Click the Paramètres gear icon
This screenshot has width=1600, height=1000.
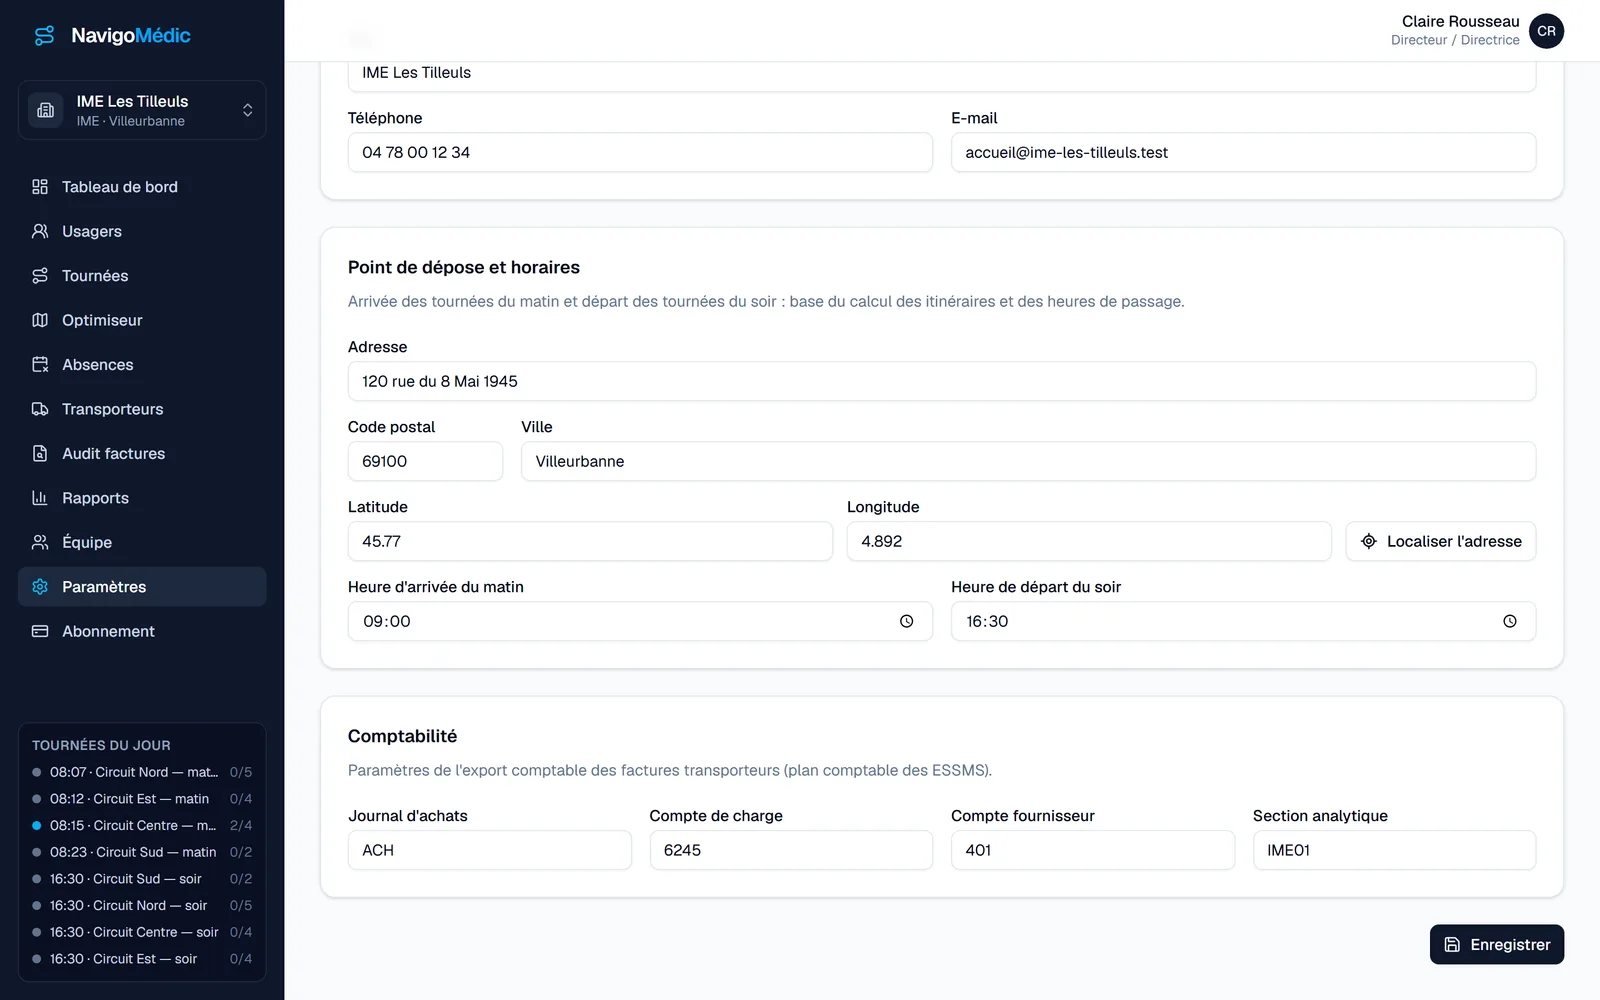(x=40, y=587)
